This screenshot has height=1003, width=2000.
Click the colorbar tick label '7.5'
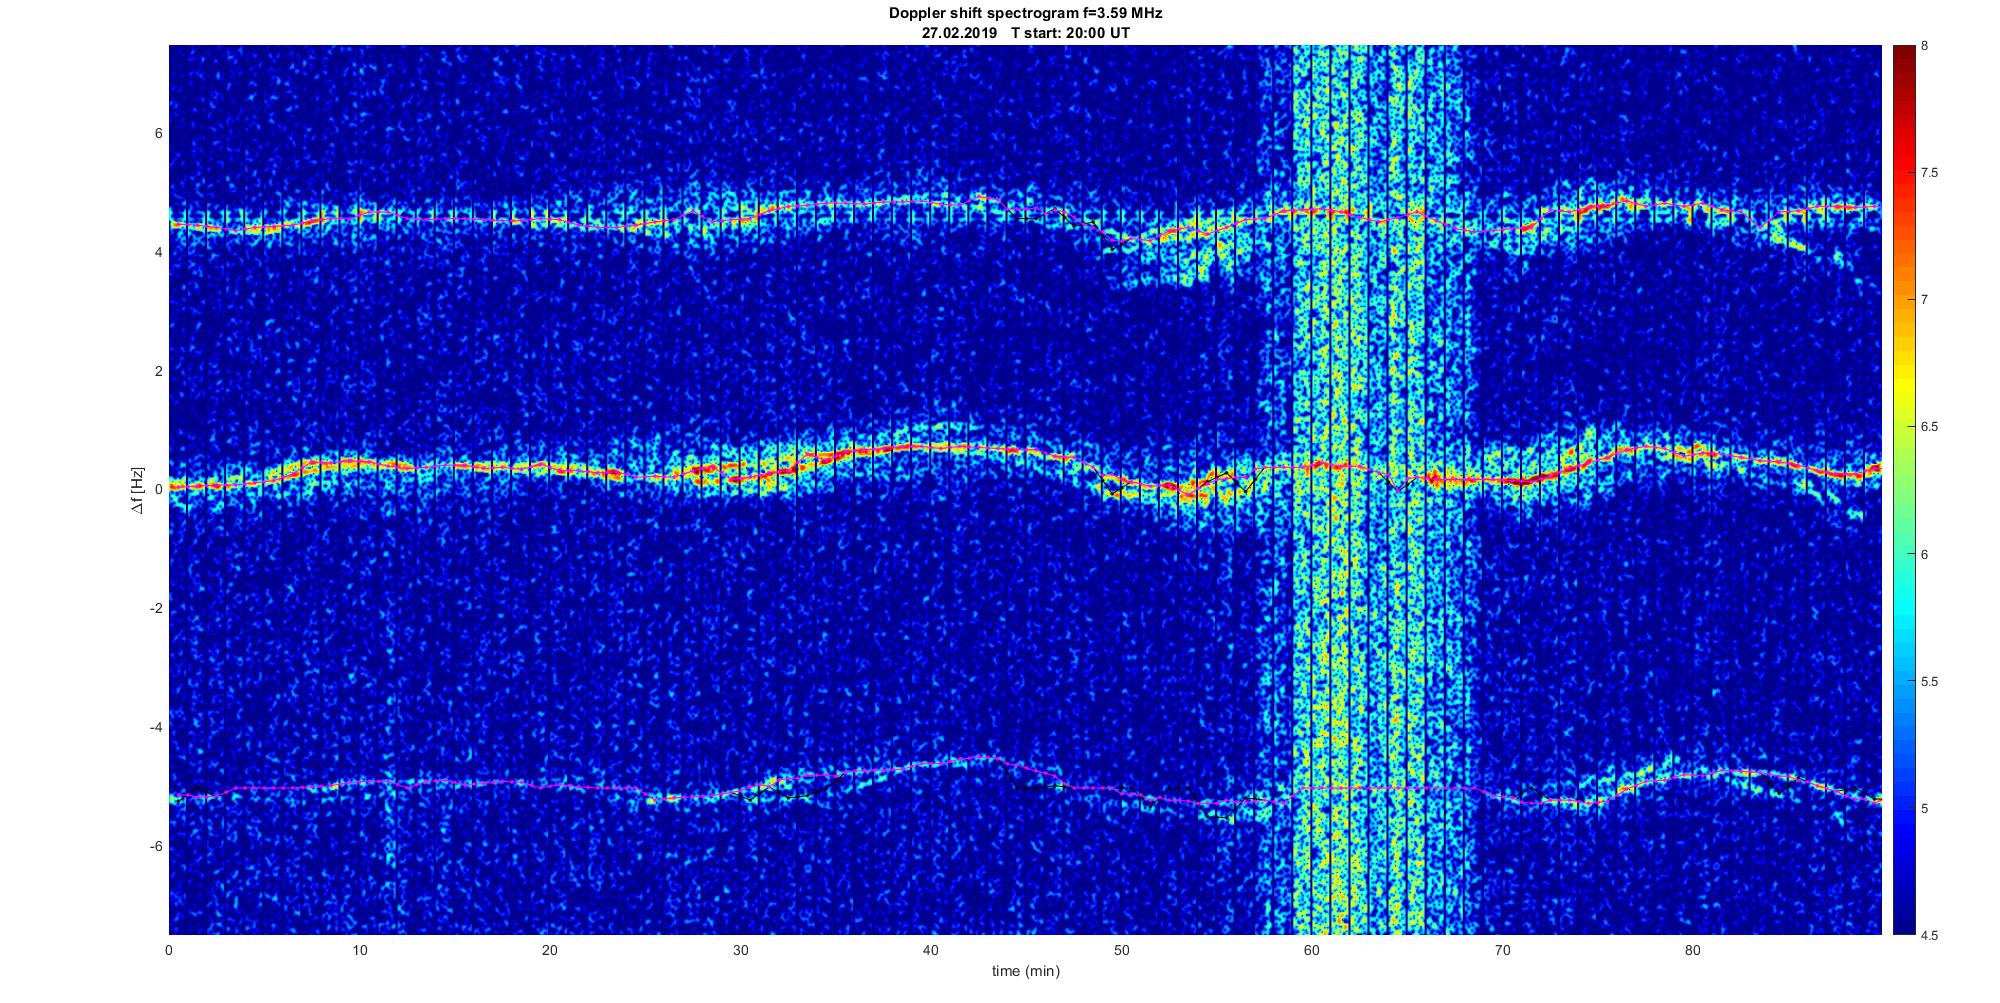1929,173
